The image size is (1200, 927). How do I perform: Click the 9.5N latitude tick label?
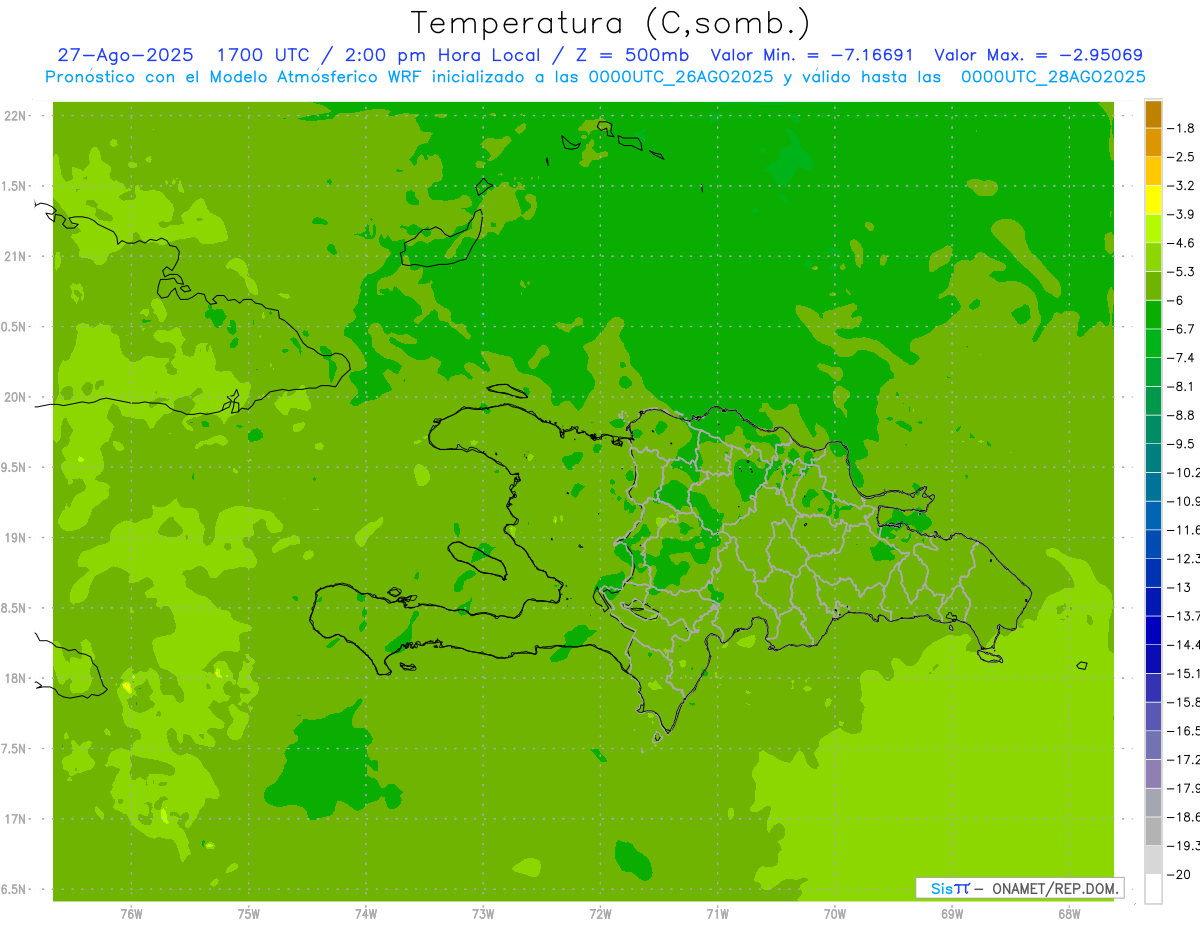pyautogui.click(x=14, y=467)
